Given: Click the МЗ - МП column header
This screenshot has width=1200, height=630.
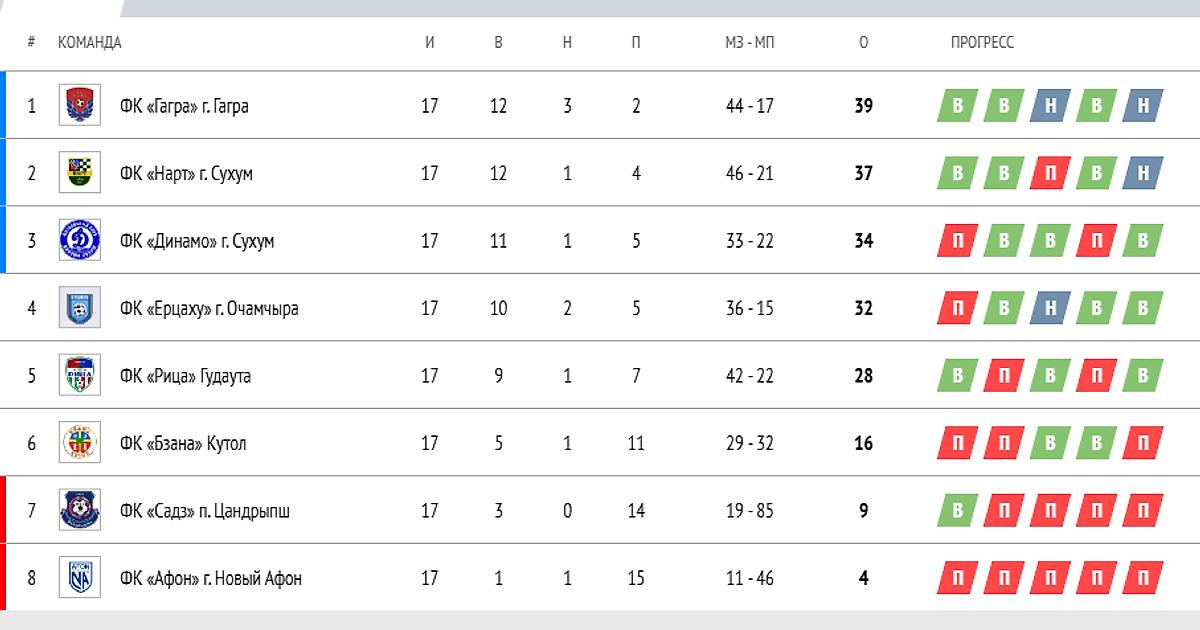Looking at the screenshot, I should (x=750, y=42).
